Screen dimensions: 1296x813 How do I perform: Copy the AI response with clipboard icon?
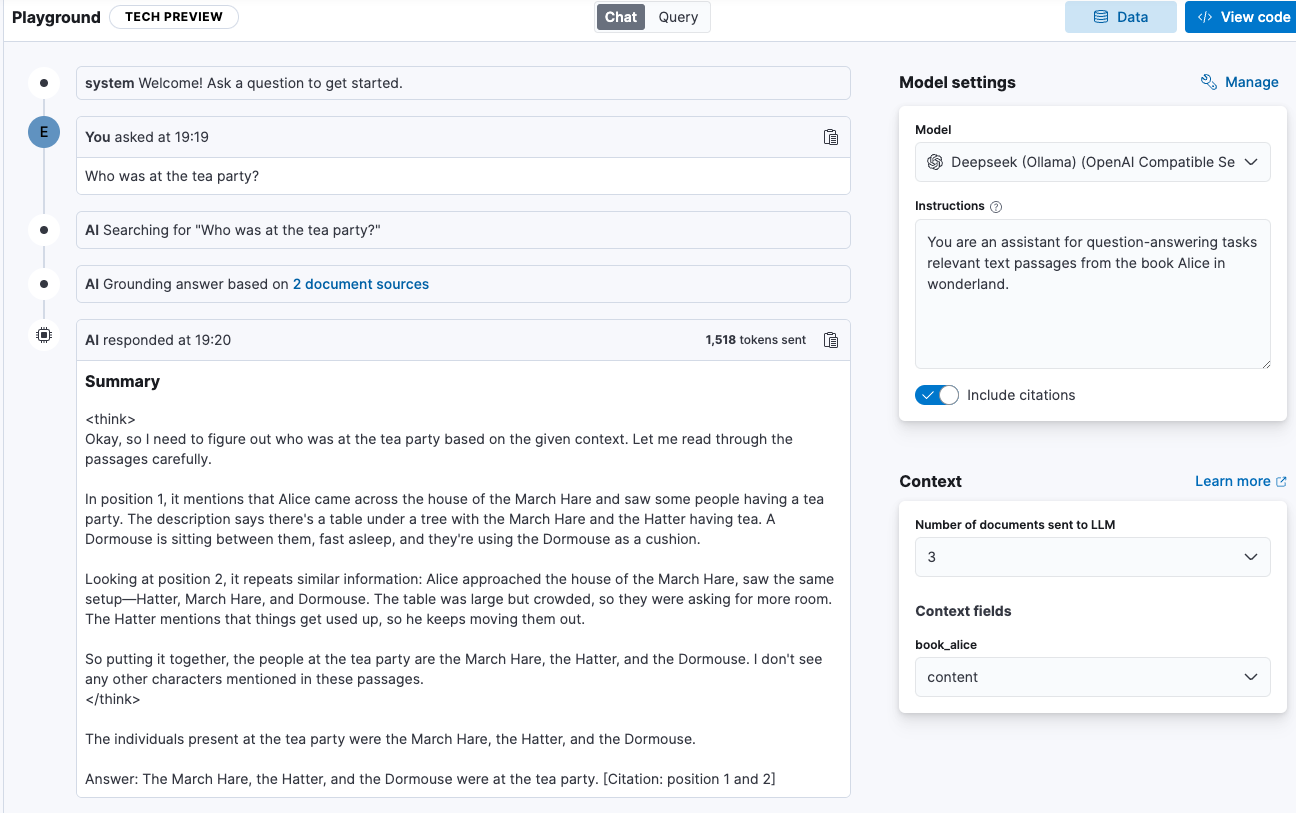tap(830, 340)
